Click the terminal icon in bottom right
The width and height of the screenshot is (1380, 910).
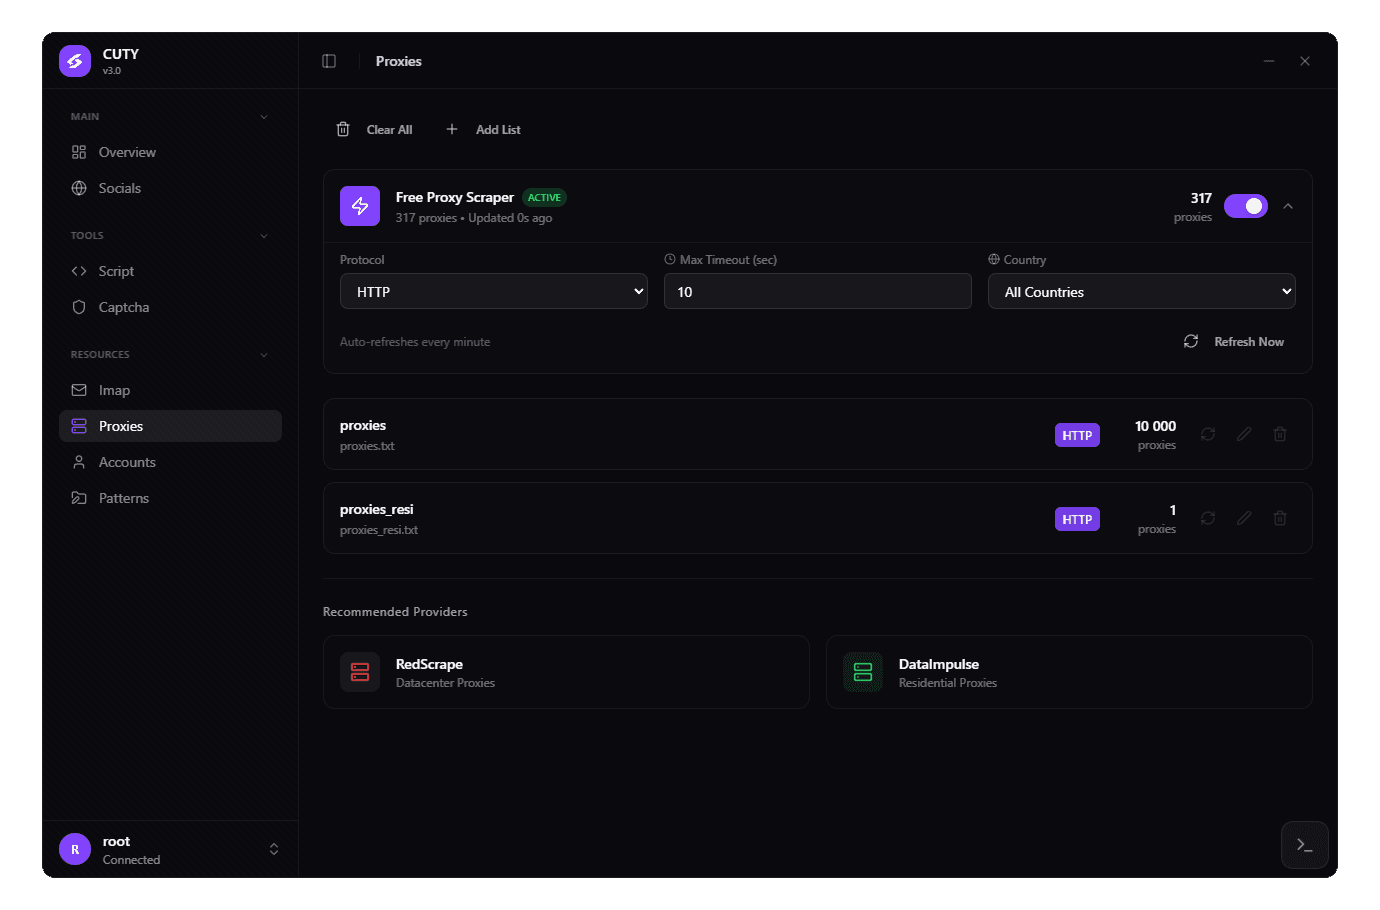click(x=1304, y=845)
